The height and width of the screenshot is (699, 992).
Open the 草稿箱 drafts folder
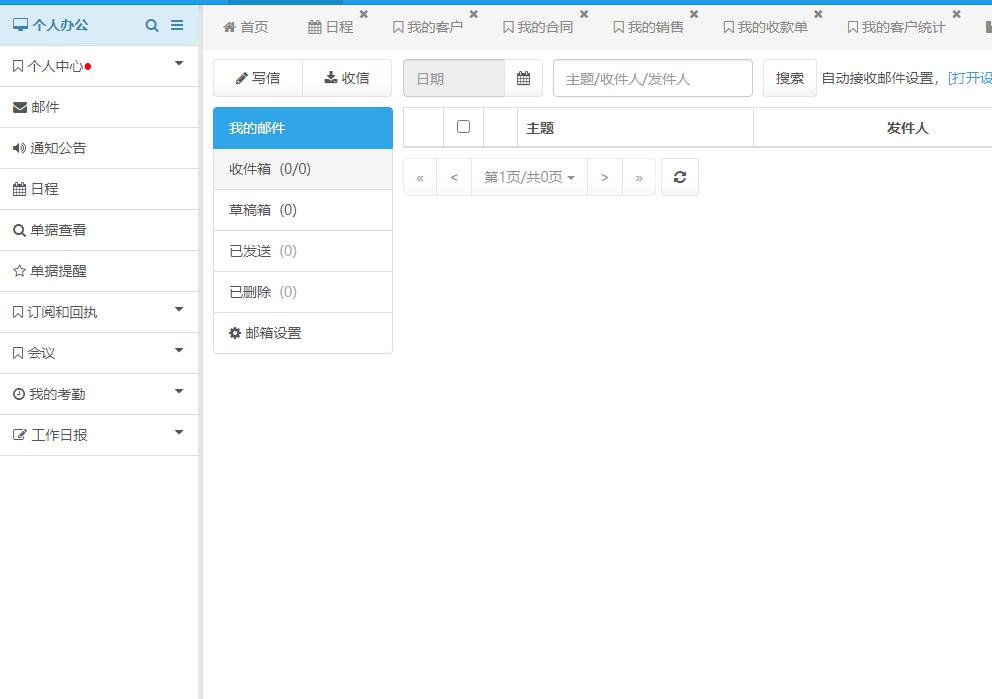[x=263, y=210]
